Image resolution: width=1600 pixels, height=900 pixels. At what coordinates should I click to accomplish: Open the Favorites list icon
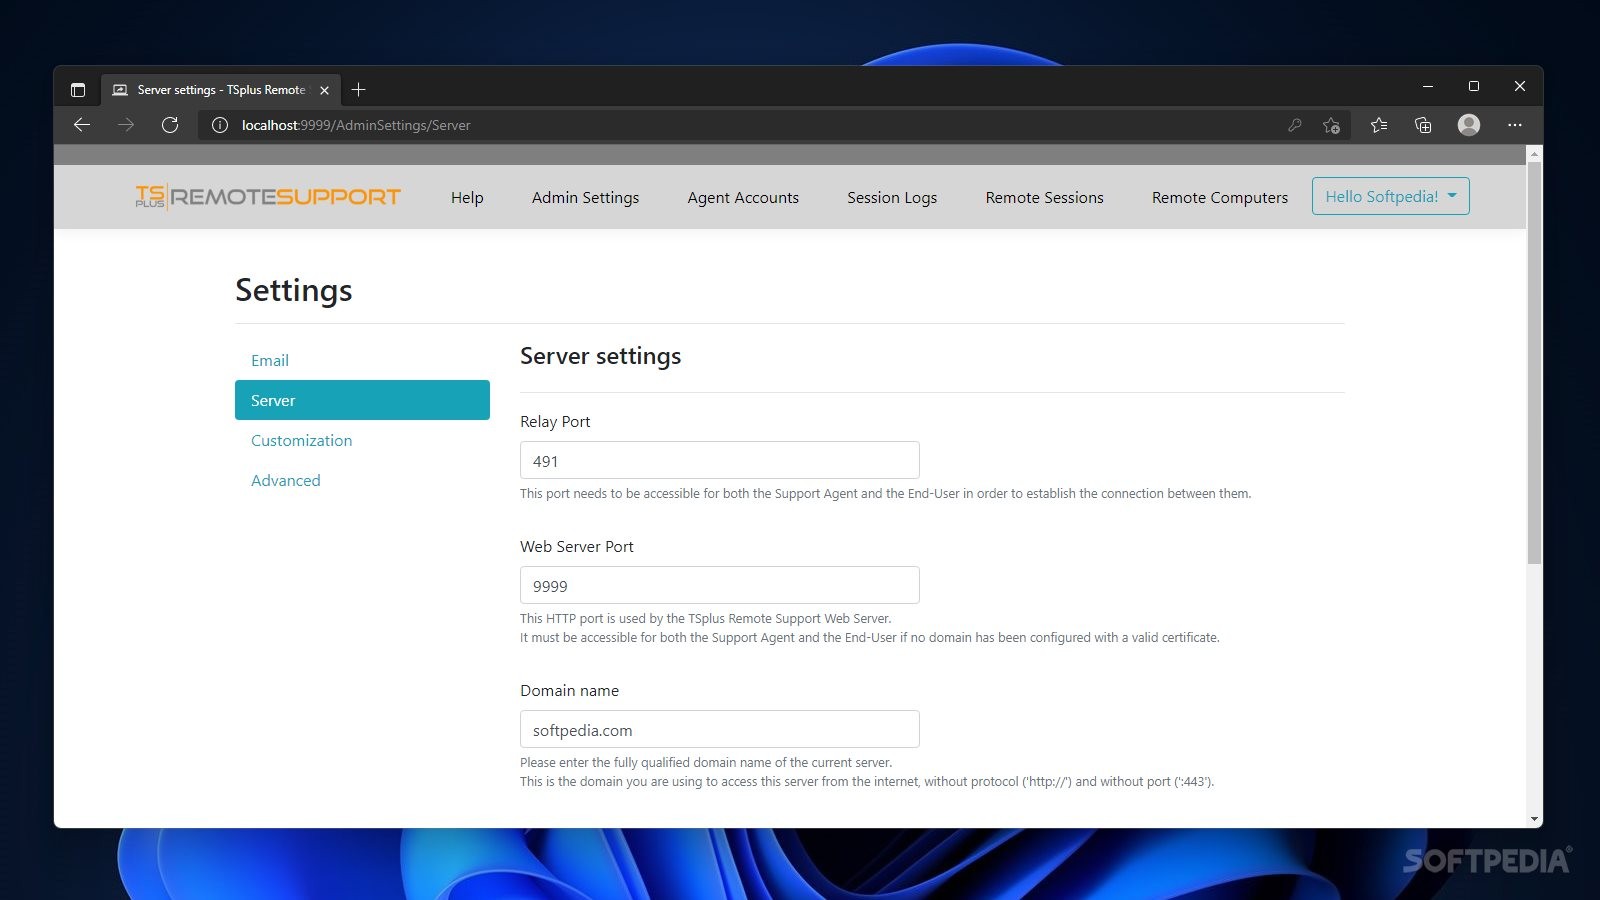coord(1379,125)
